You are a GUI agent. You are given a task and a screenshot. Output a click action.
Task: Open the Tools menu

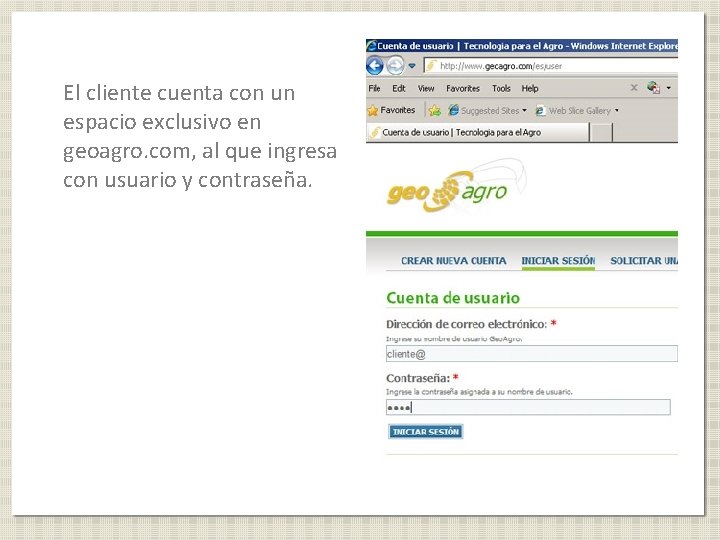501,89
